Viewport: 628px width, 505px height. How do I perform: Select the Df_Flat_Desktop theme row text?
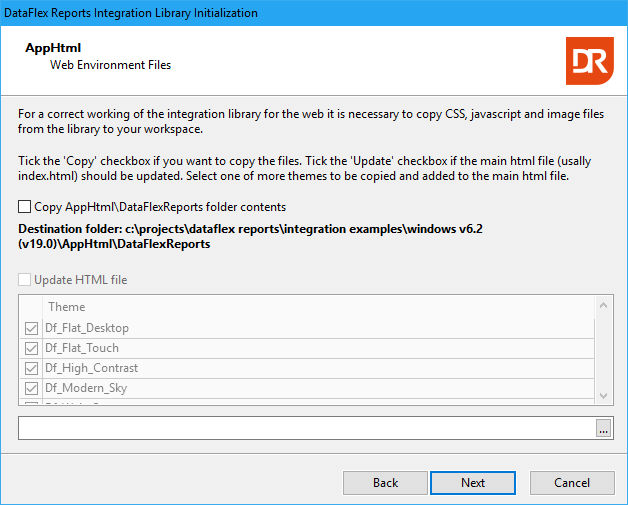[87, 328]
